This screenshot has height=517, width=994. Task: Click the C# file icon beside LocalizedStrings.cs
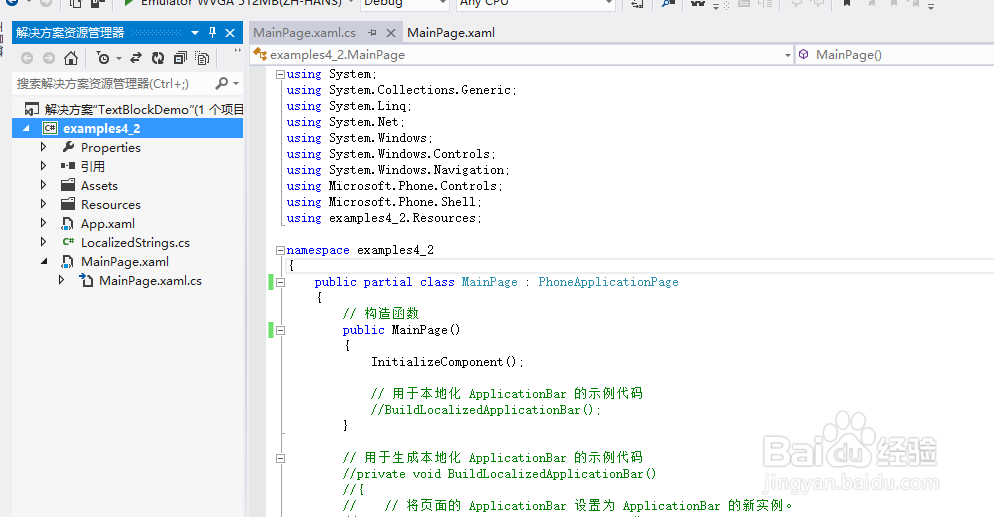point(68,242)
